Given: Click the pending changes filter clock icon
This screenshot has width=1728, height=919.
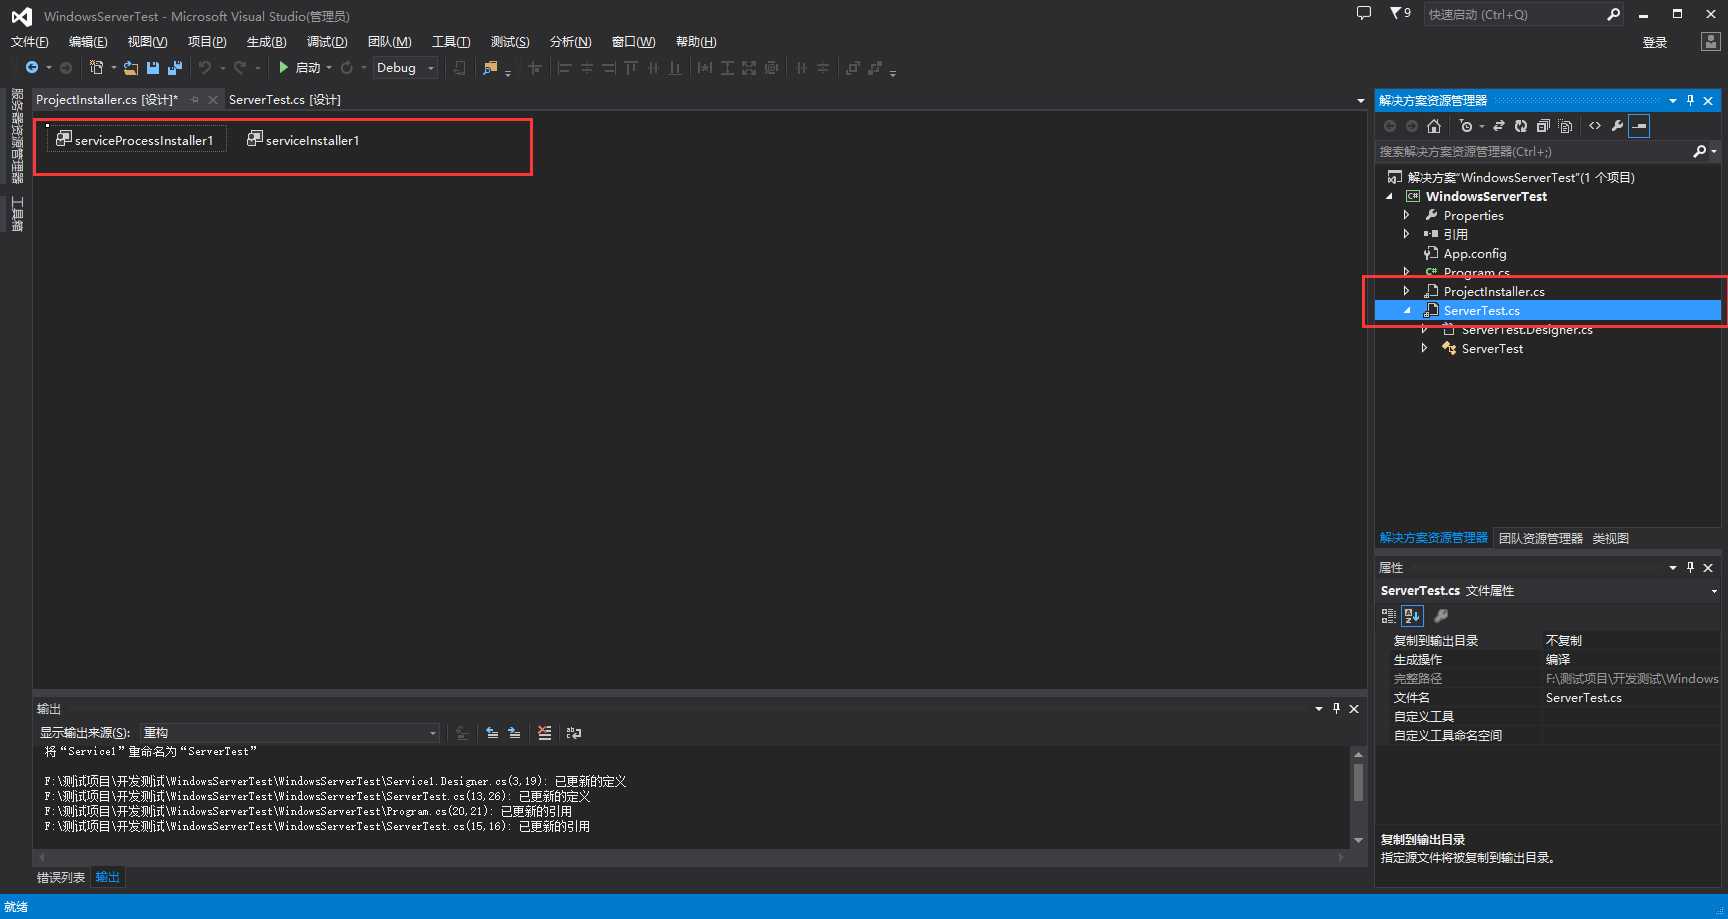Looking at the screenshot, I should (1466, 126).
